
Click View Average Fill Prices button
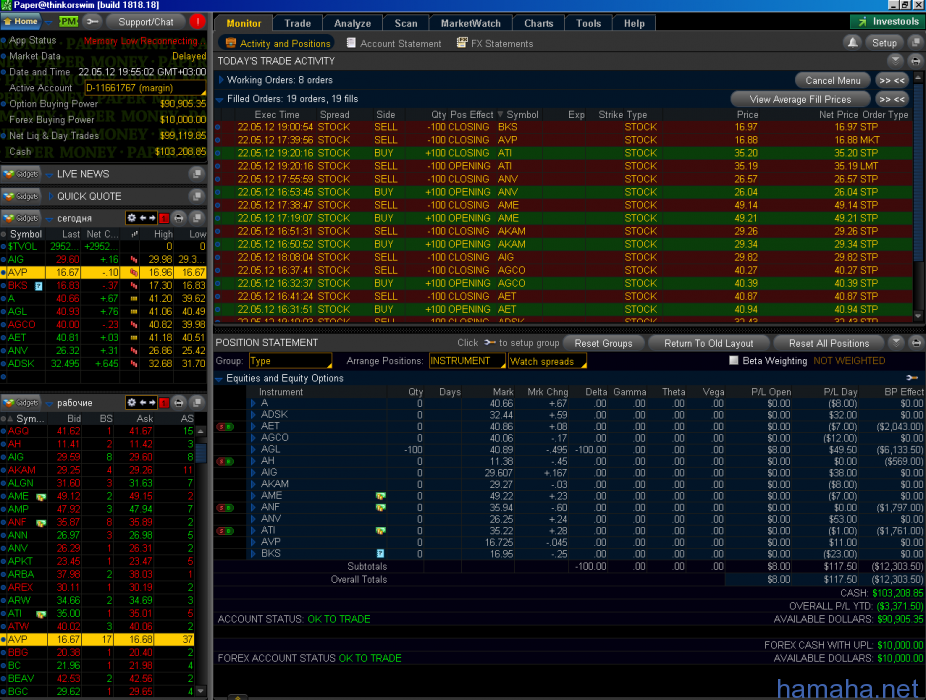click(x=800, y=99)
